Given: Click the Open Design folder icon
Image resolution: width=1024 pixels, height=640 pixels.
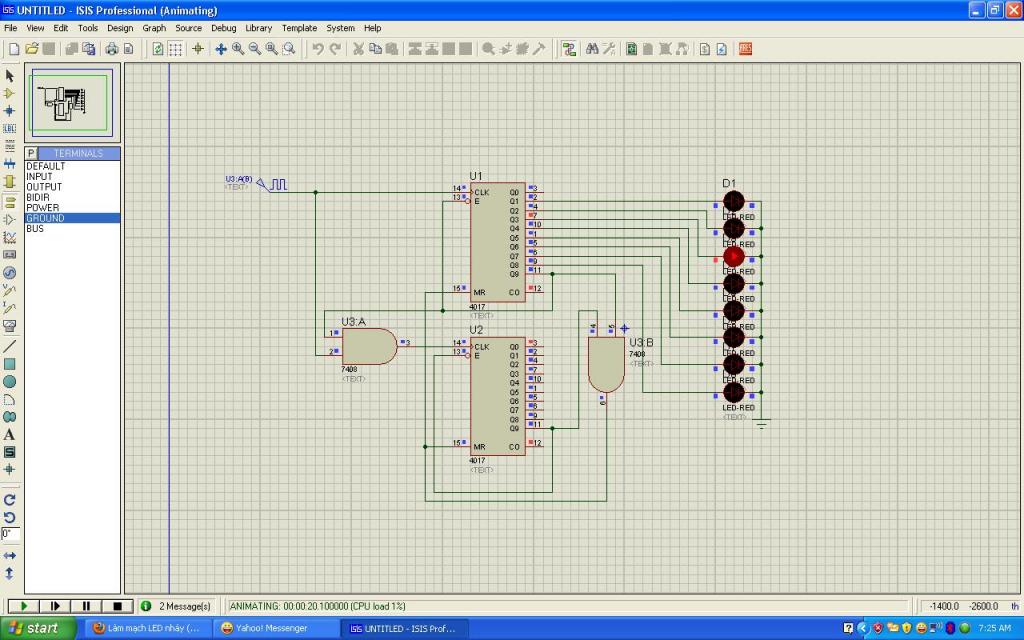Looking at the screenshot, I should point(32,49).
